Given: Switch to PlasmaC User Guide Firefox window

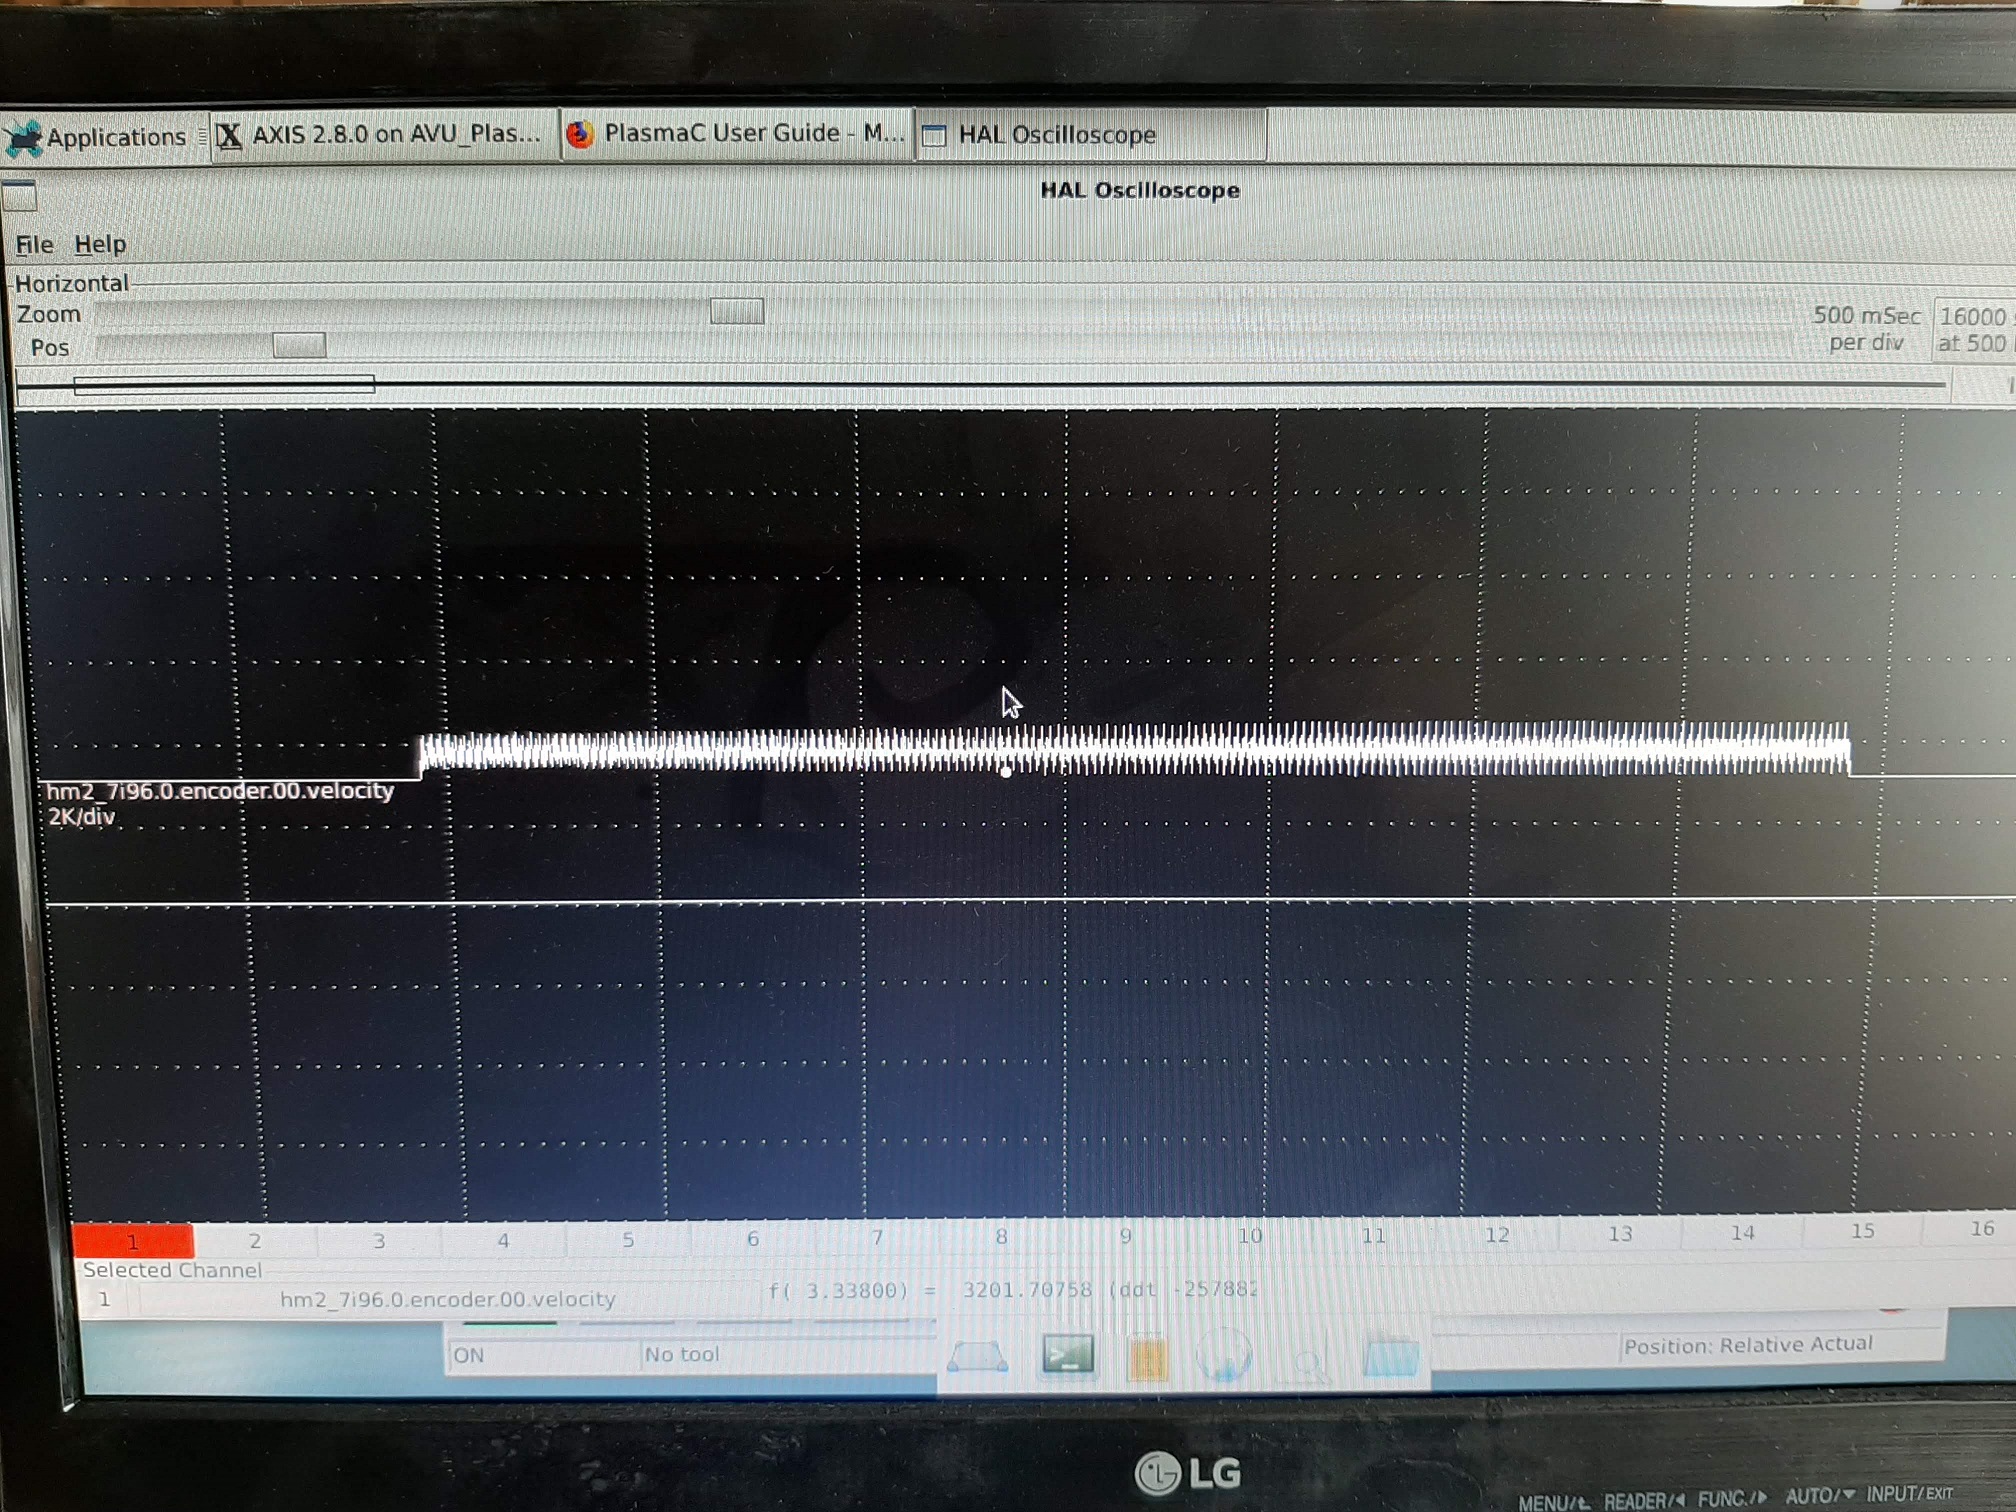Looking at the screenshot, I should click(737, 134).
